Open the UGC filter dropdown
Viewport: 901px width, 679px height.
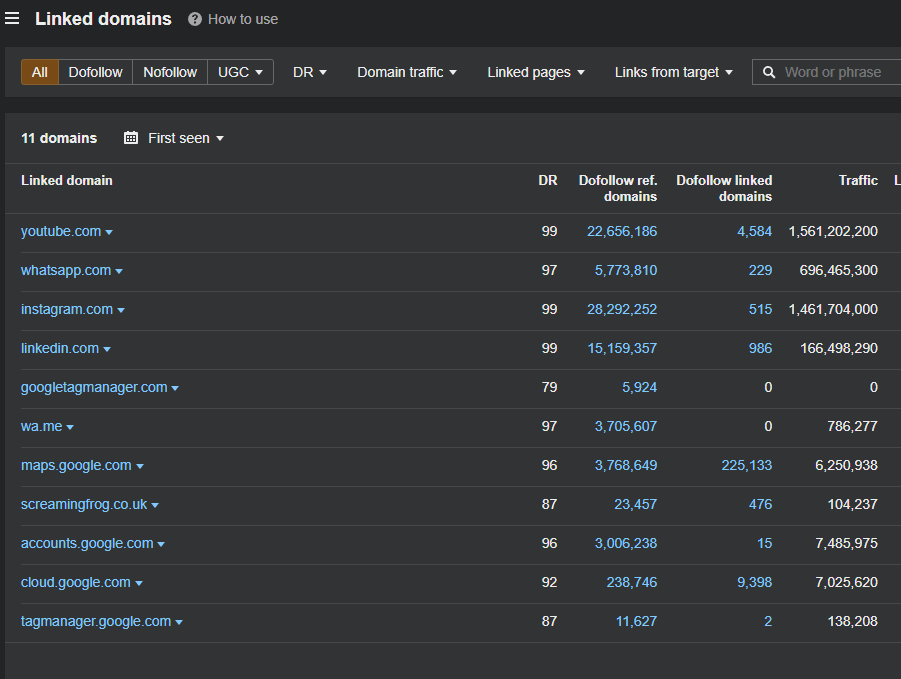coord(240,72)
